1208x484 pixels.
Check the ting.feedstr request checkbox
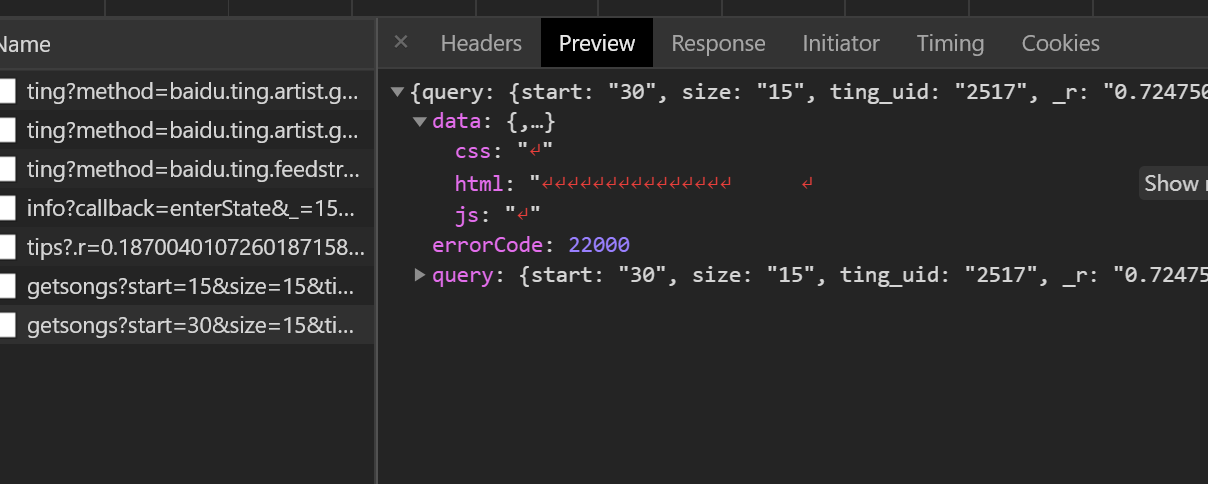(x=6, y=169)
